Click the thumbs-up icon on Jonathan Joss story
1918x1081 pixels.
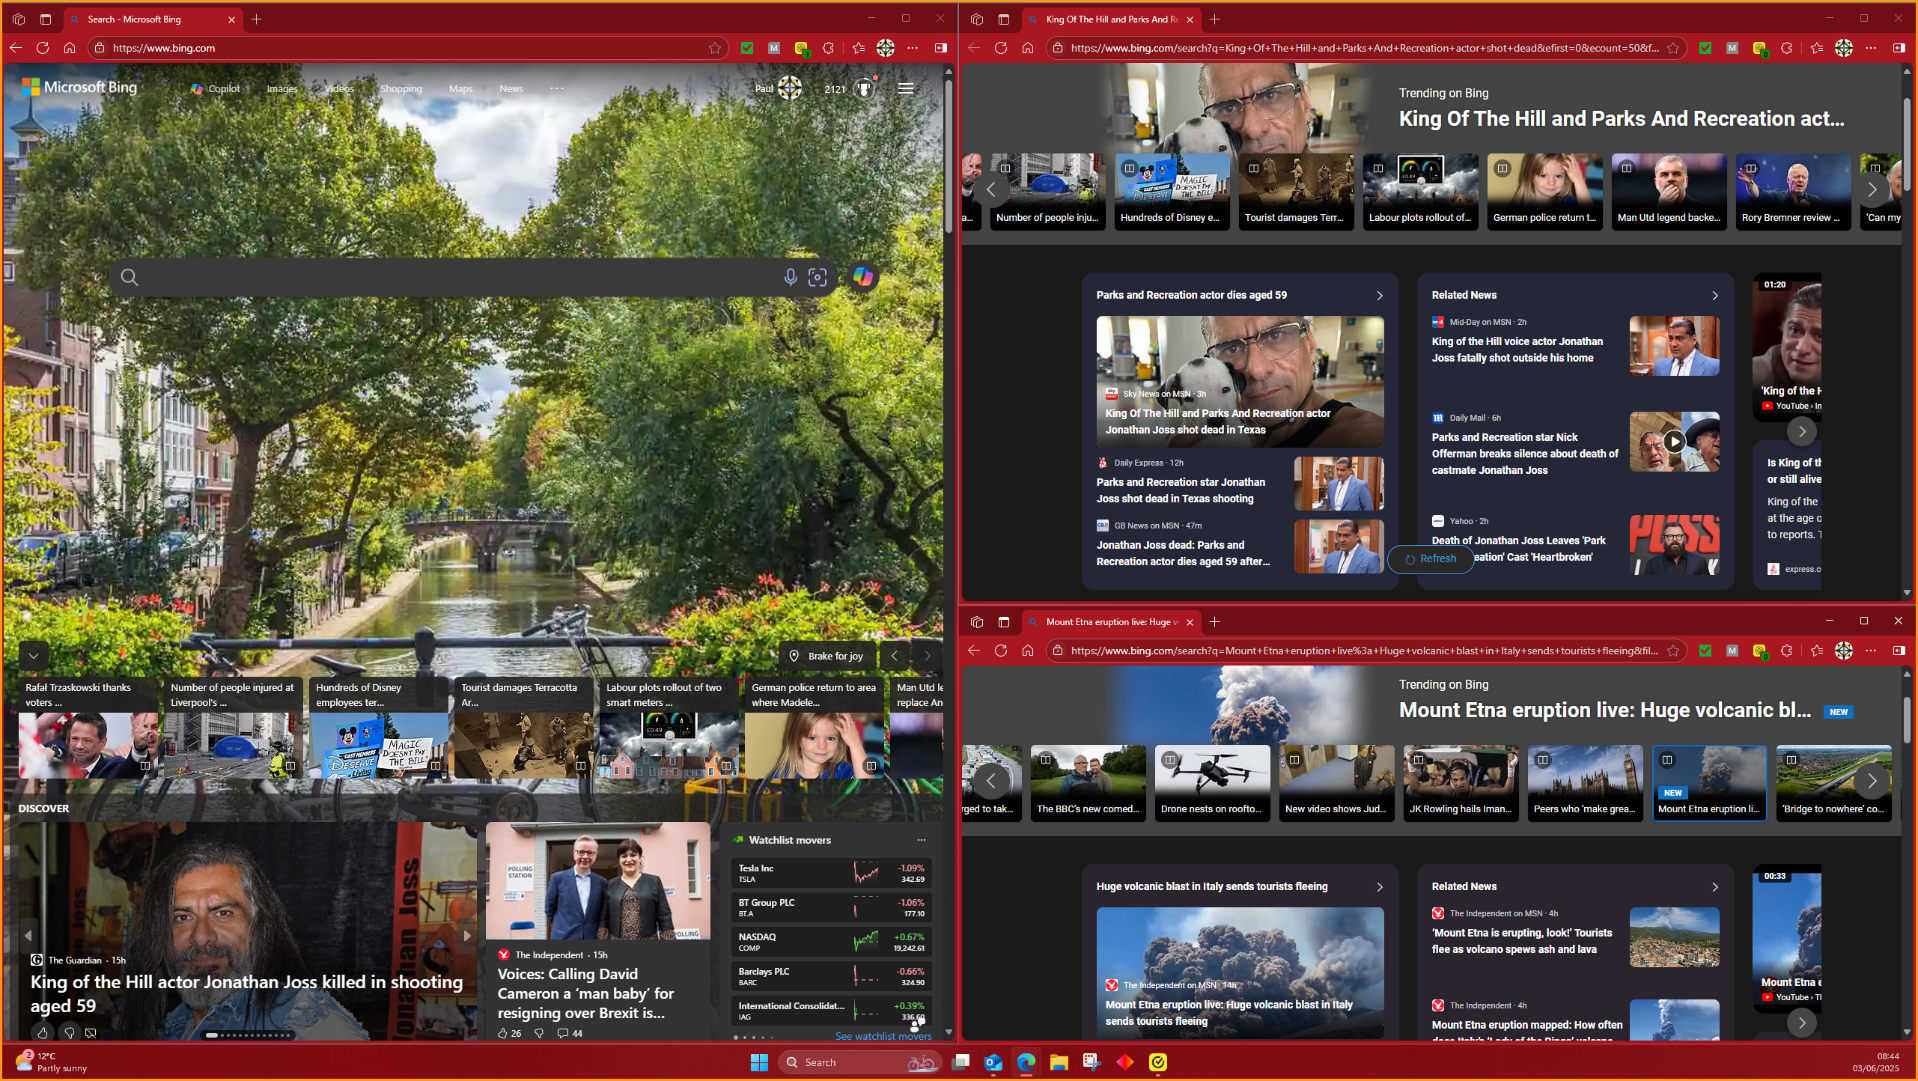[42, 1032]
